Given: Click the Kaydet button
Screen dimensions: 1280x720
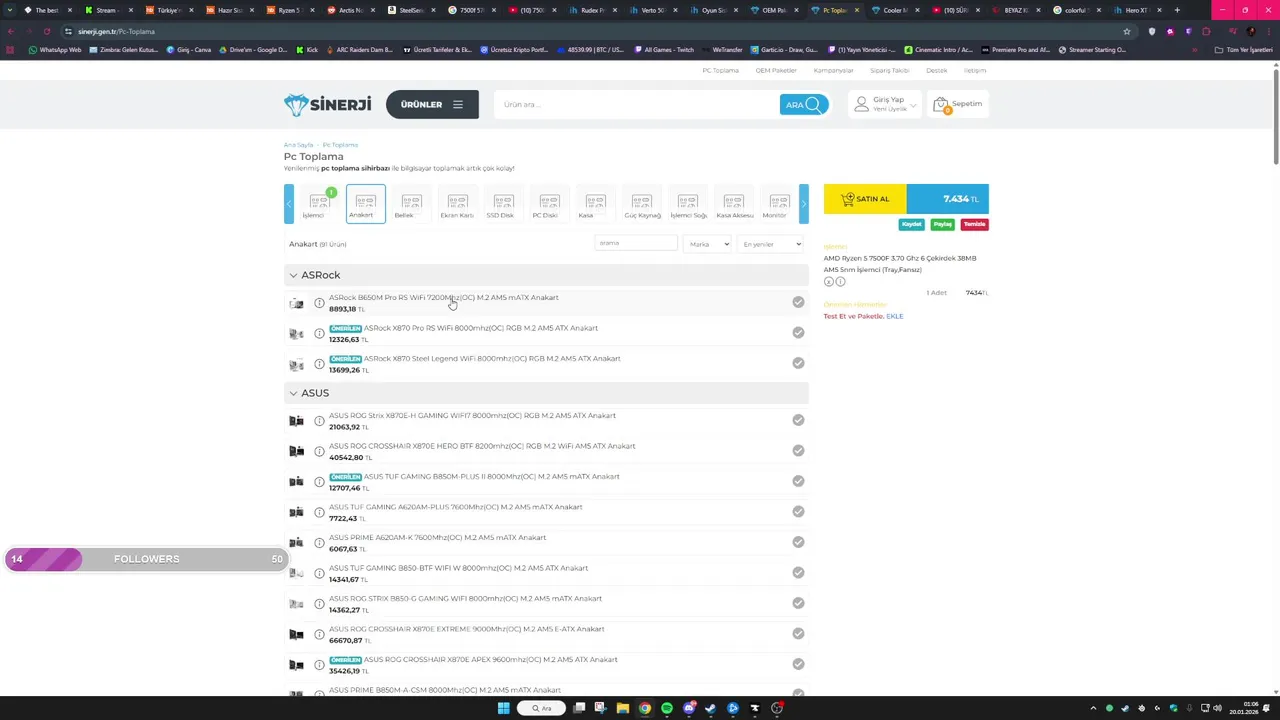Looking at the screenshot, I should pos(911,224).
